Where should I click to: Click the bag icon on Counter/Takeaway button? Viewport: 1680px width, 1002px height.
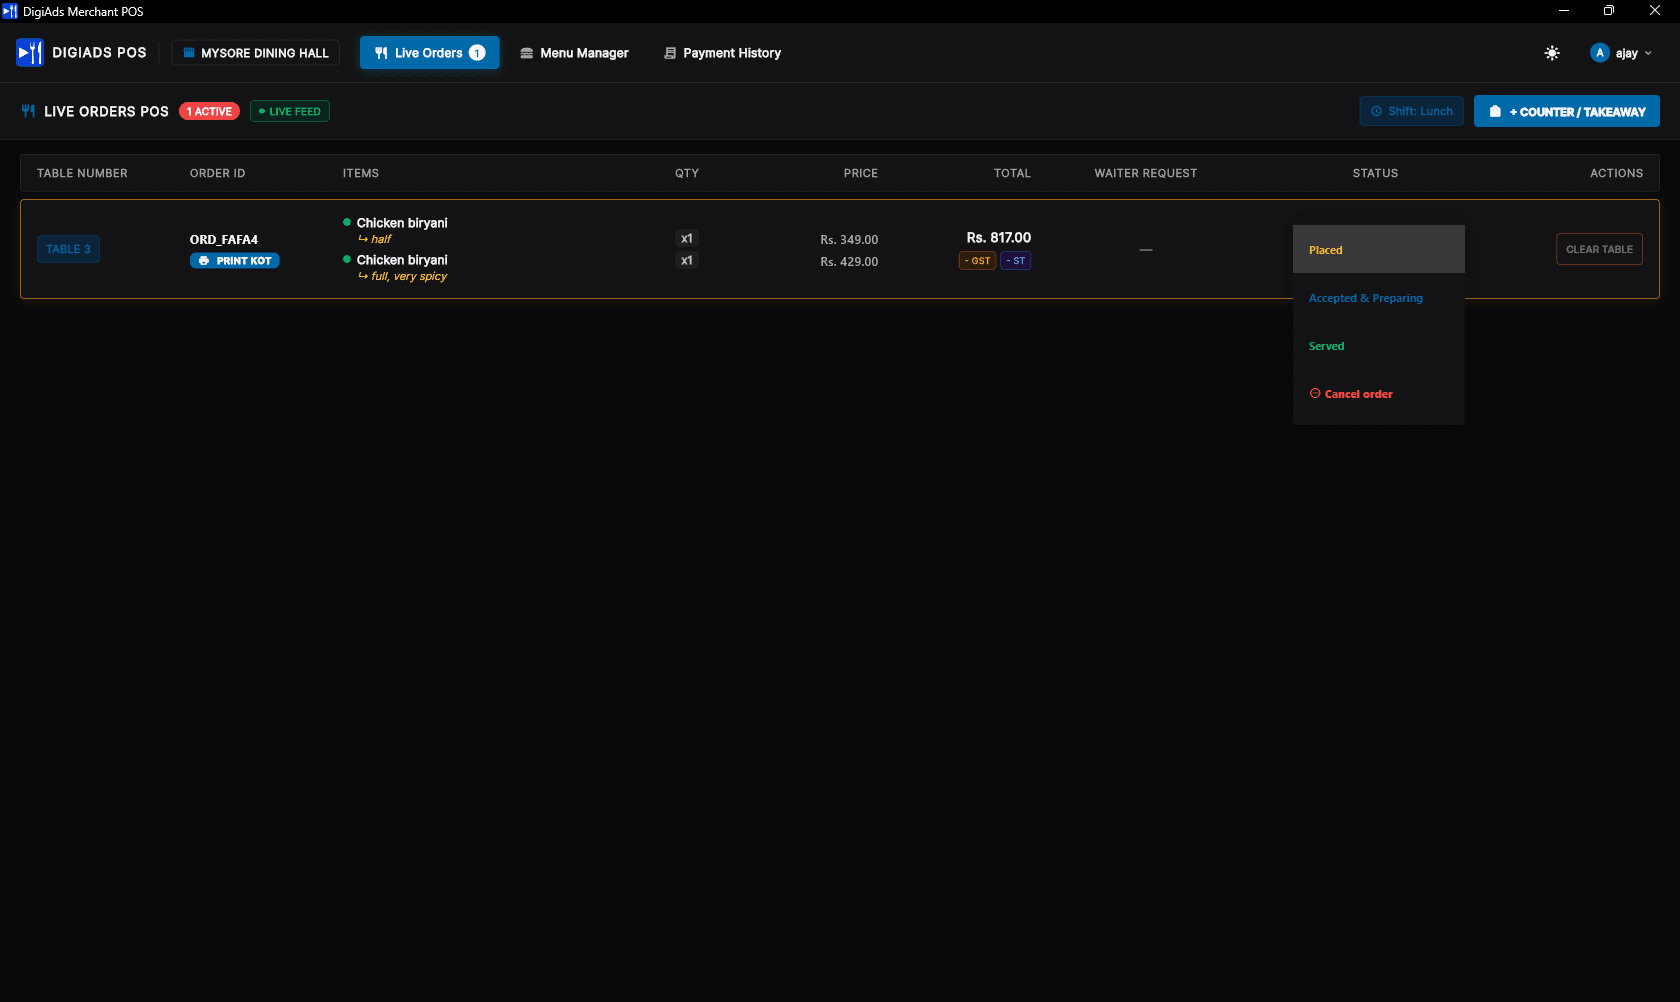tap(1495, 111)
